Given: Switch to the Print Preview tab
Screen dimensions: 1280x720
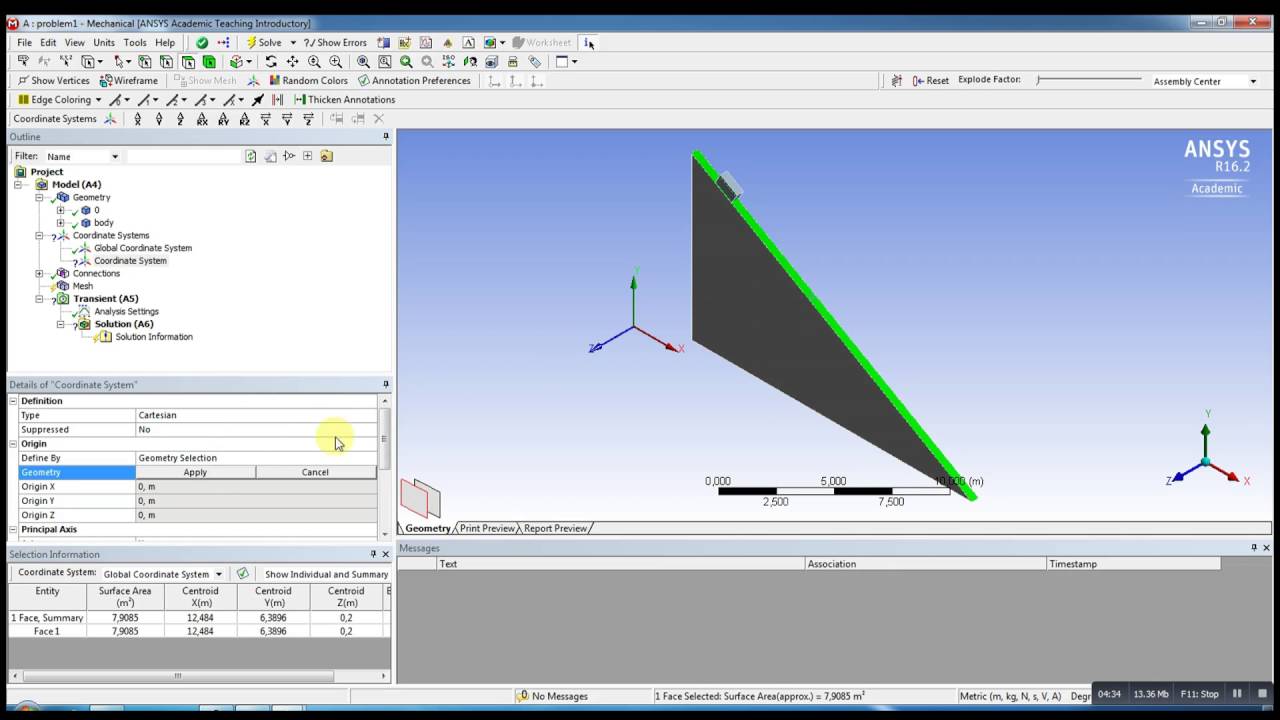Looking at the screenshot, I should click(487, 528).
